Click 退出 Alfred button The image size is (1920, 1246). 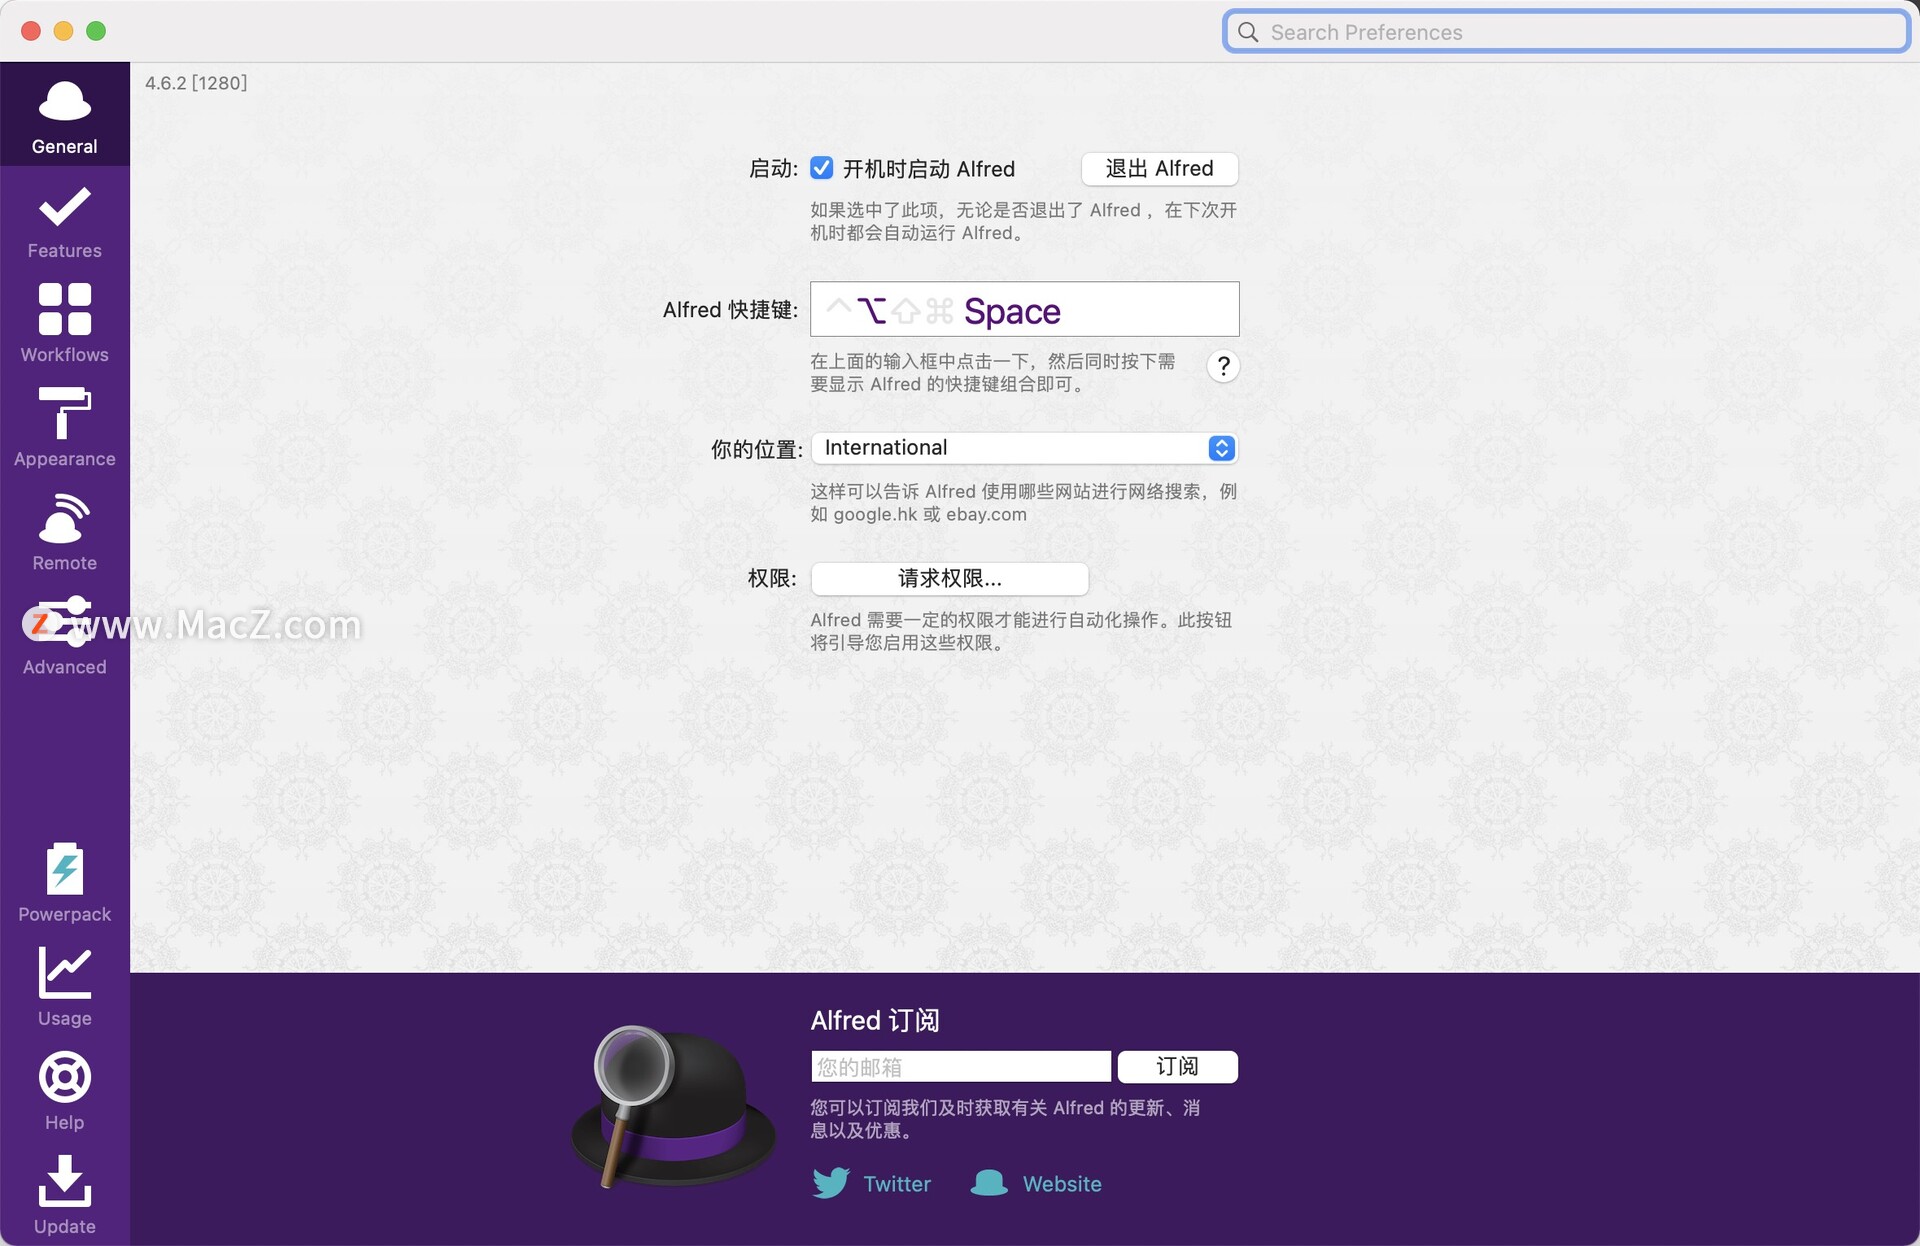coord(1159,168)
